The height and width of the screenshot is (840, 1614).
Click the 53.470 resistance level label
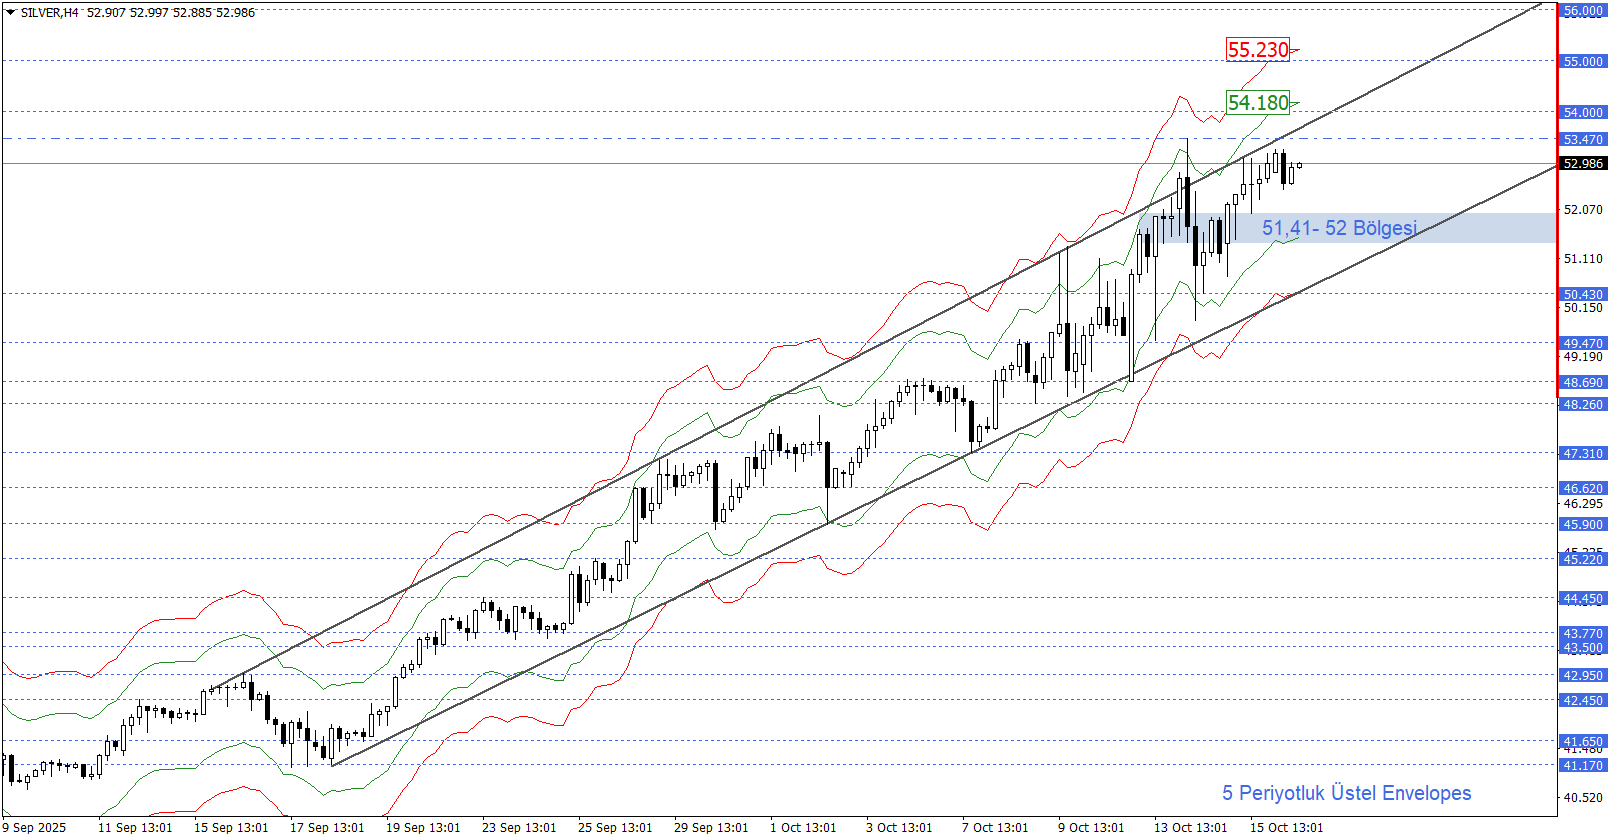click(1583, 140)
